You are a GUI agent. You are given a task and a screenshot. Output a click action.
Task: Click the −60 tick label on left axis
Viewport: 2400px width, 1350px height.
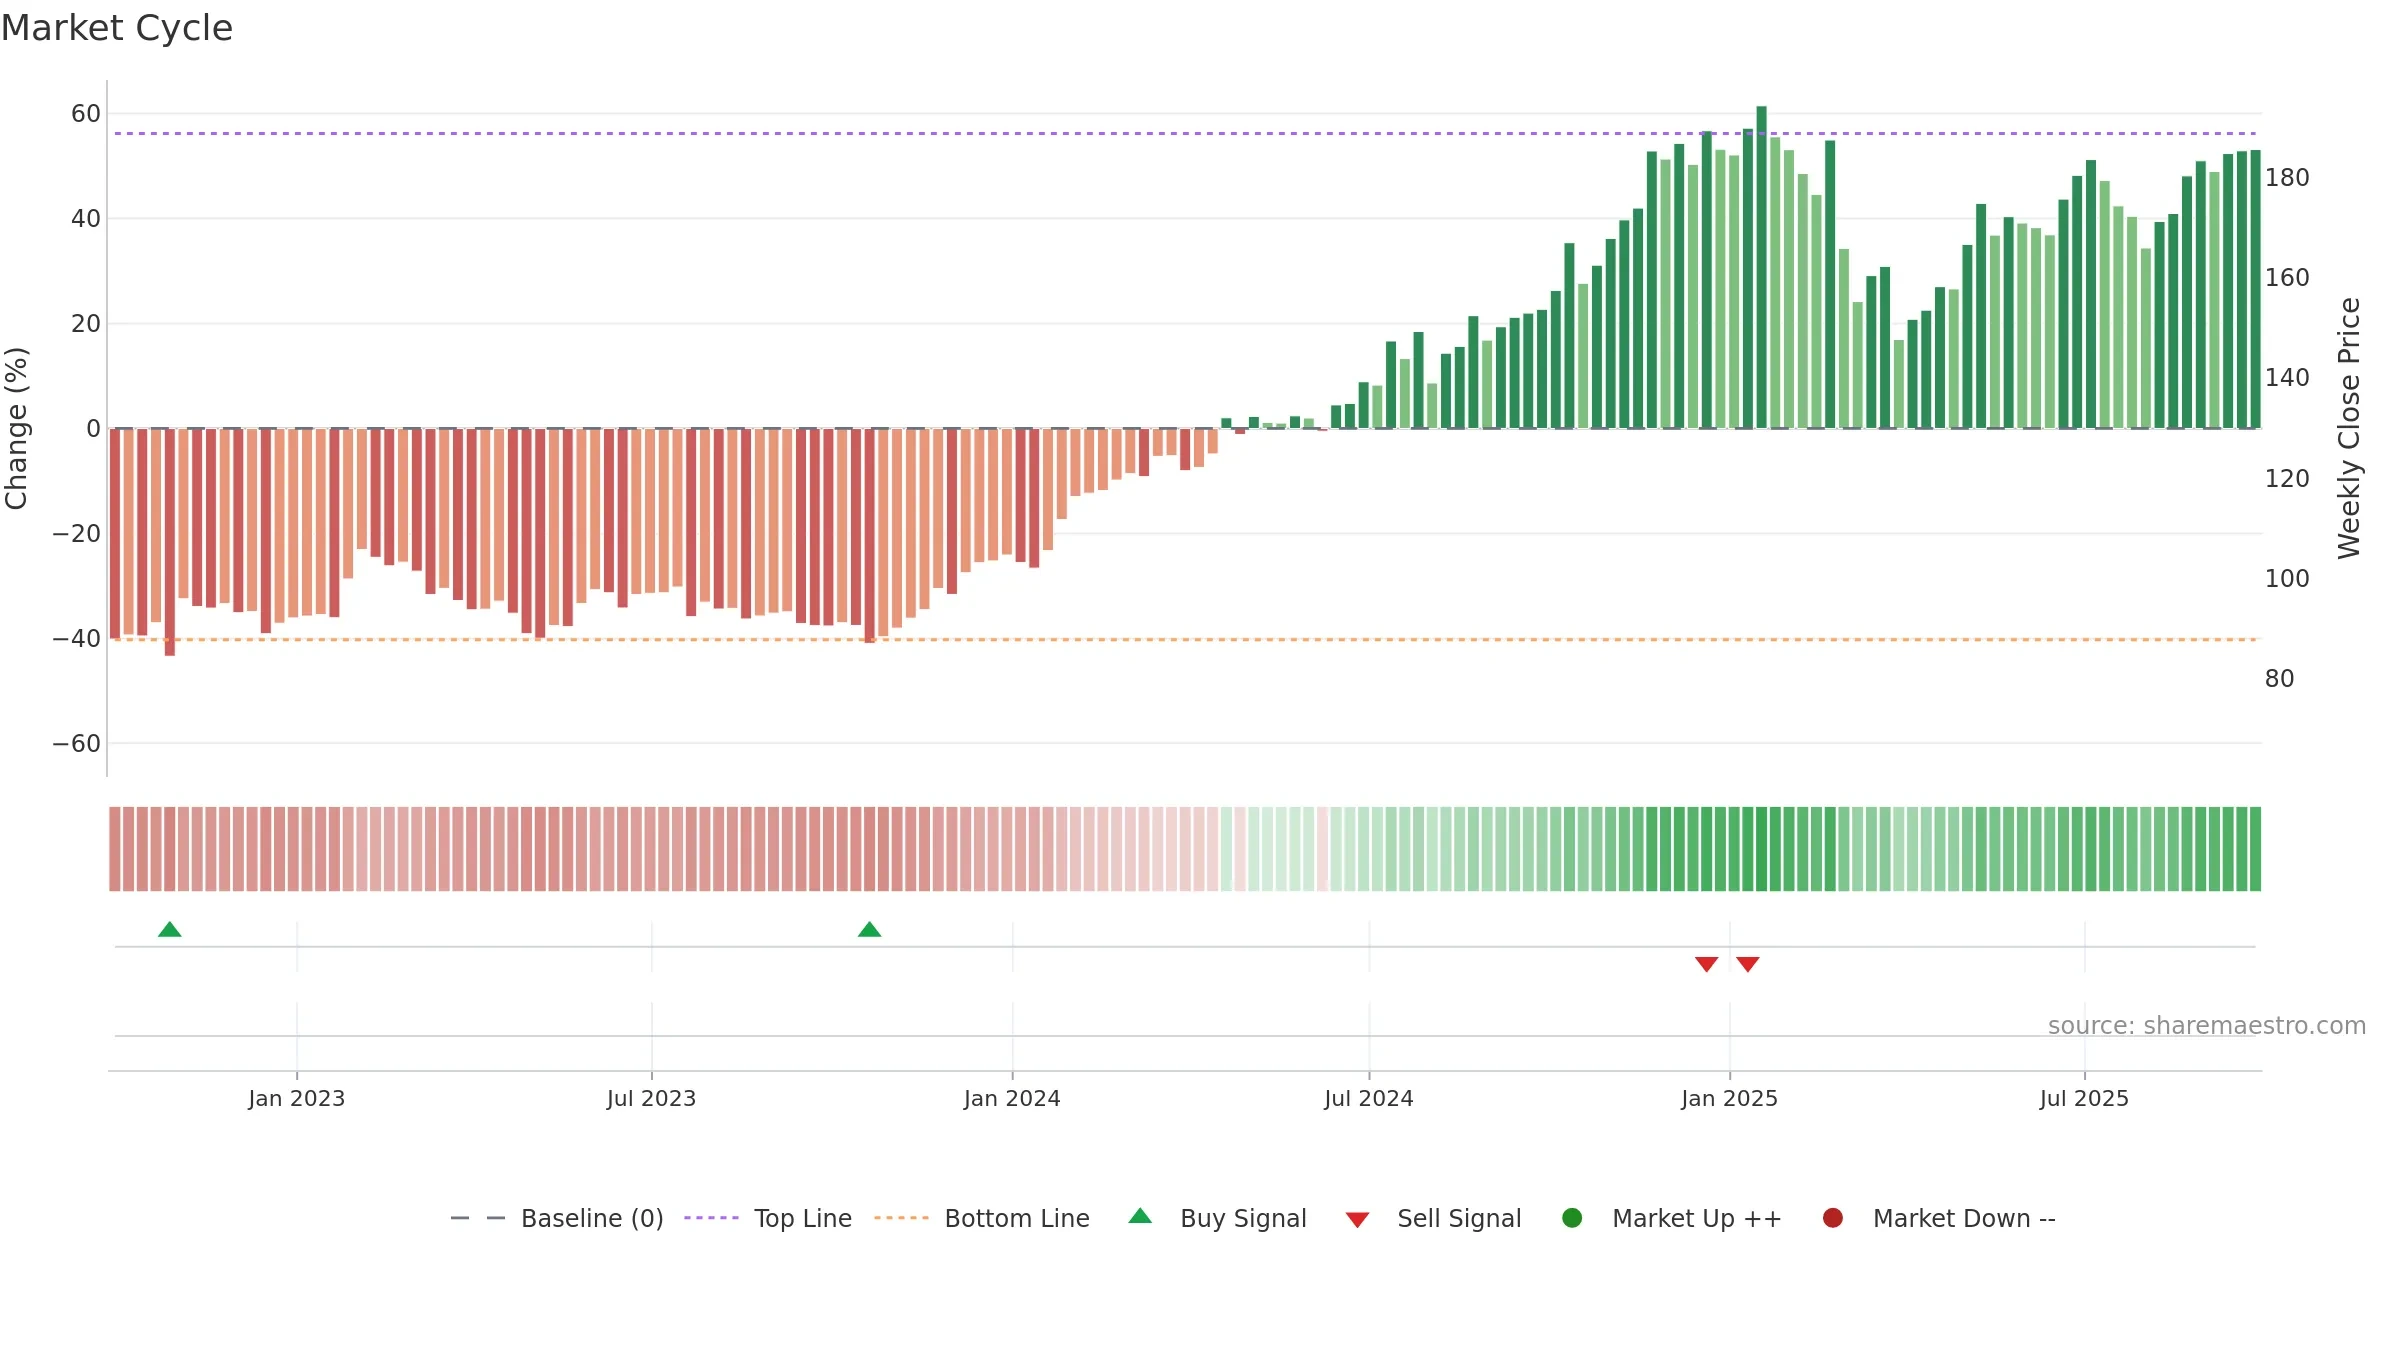click(x=77, y=744)
